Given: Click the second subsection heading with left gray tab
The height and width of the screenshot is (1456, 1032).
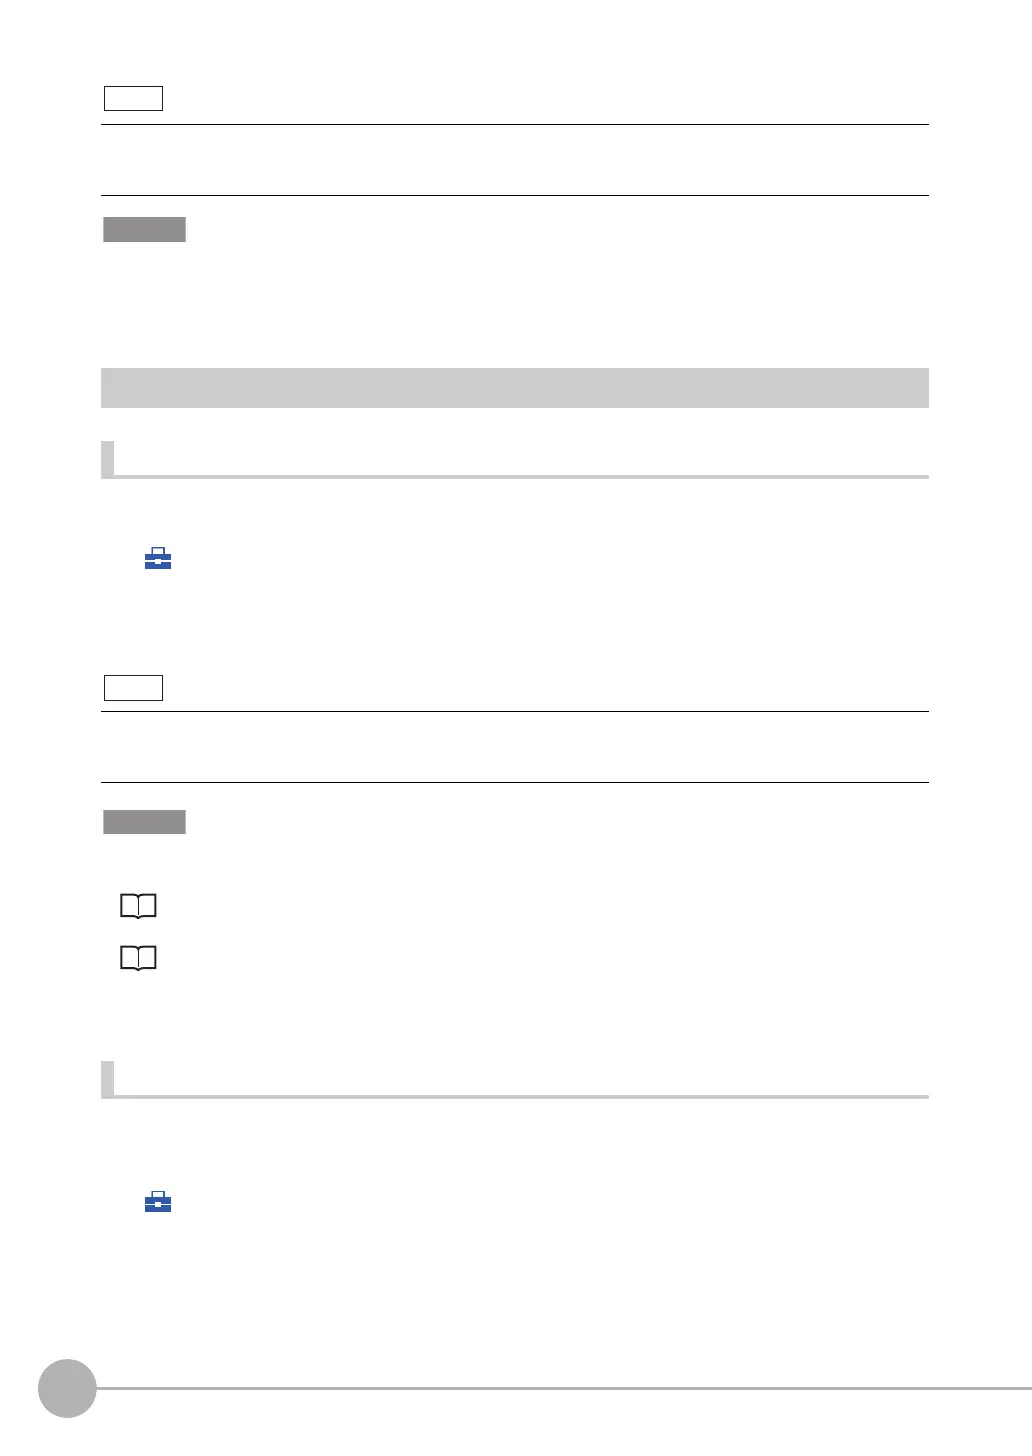Looking at the screenshot, I should click(515, 1080).
